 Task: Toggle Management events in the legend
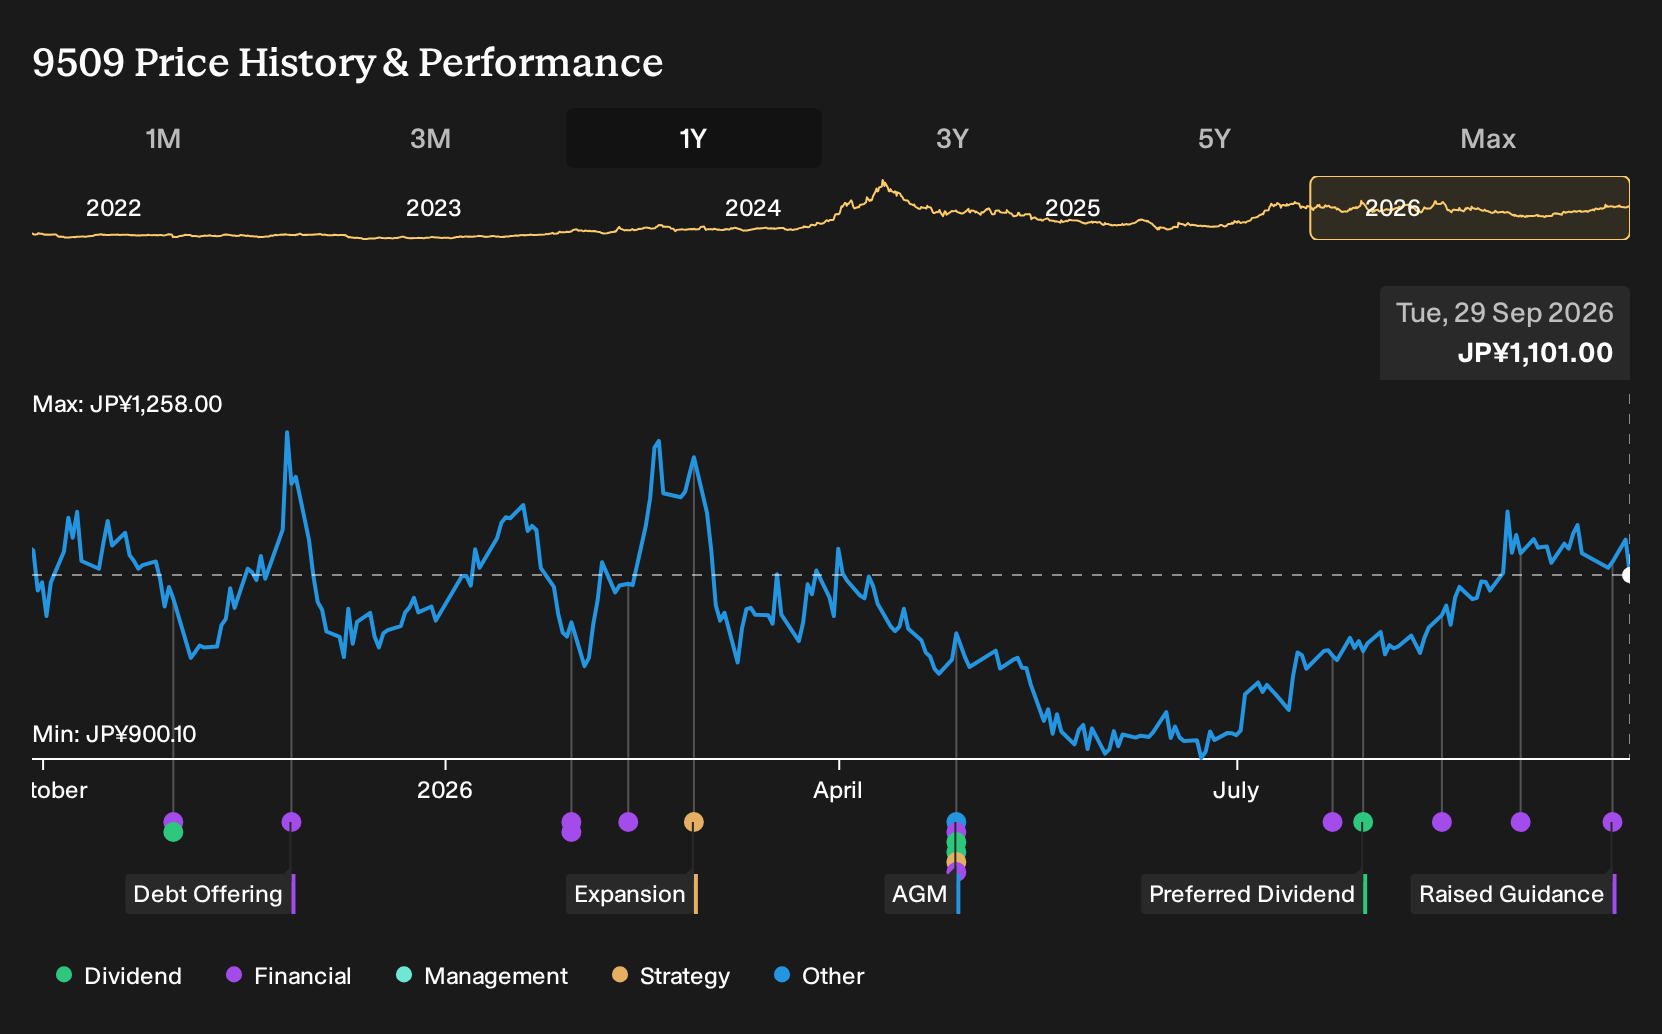click(482, 976)
